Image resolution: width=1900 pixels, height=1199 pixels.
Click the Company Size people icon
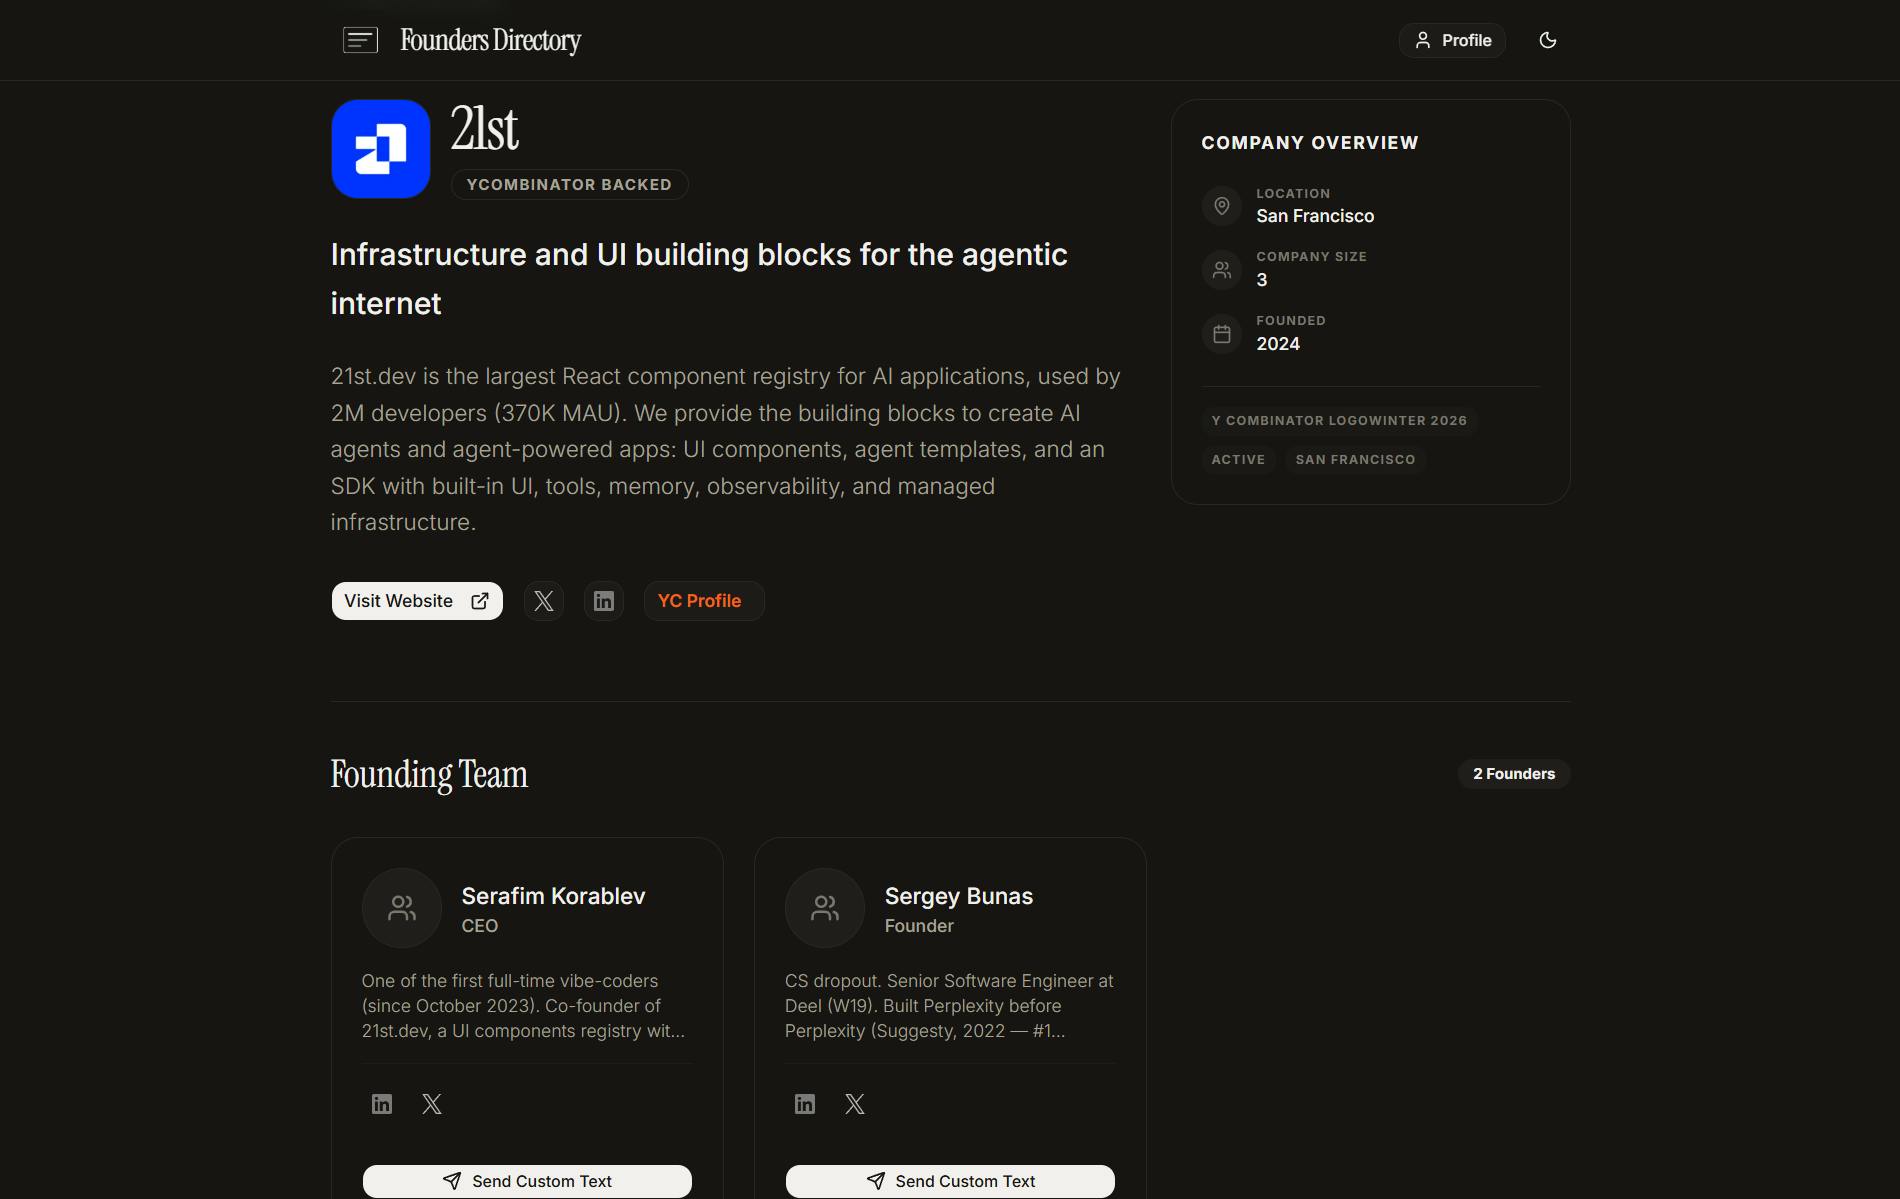pos(1221,270)
